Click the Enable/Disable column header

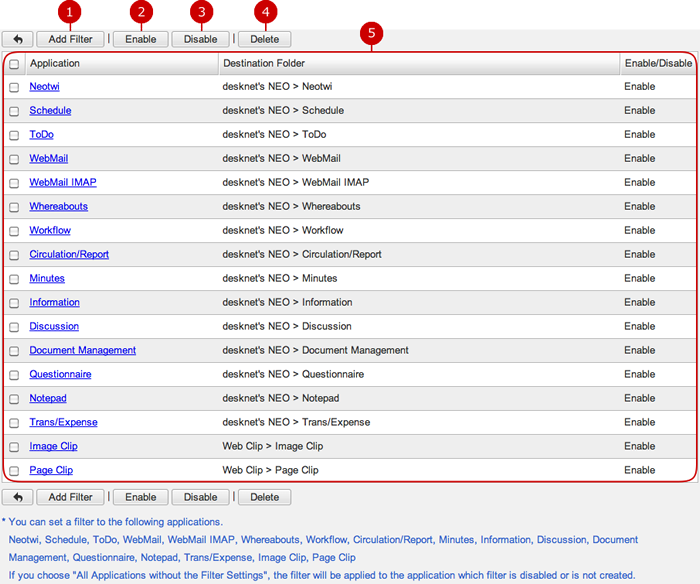point(658,63)
